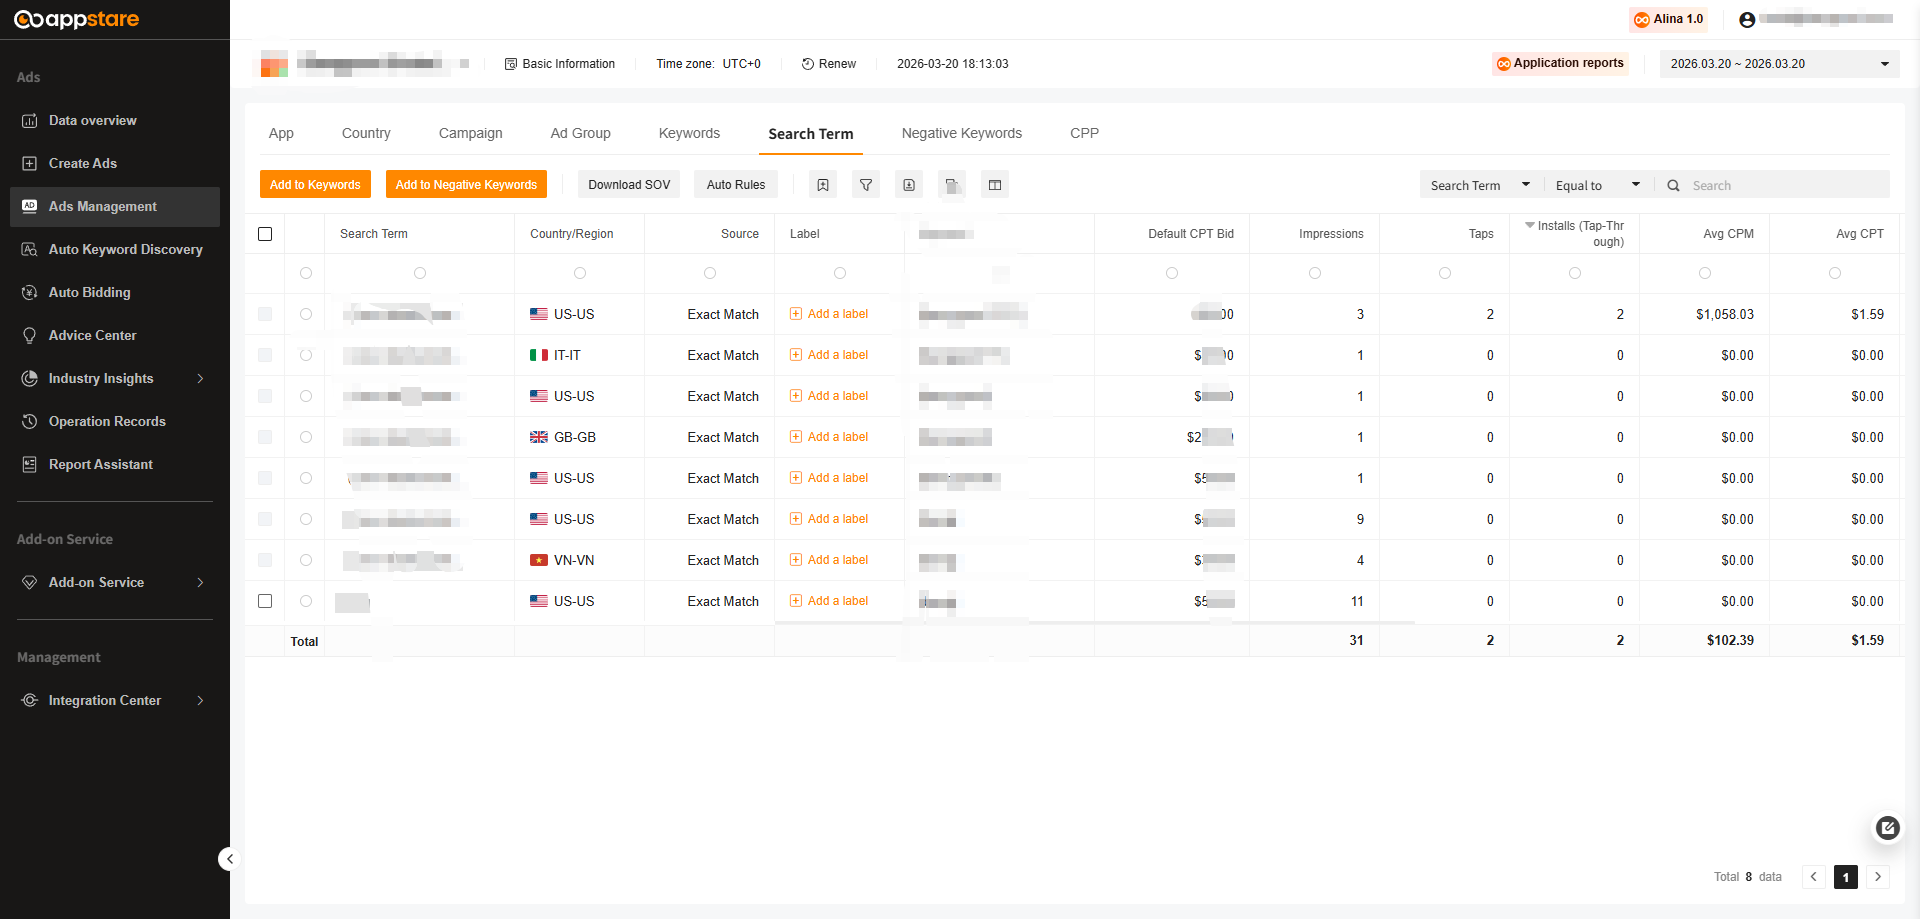Click the plus icon in the IT-IT row label
Image resolution: width=1920 pixels, height=919 pixels.
pyautogui.click(x=796, y=355)
